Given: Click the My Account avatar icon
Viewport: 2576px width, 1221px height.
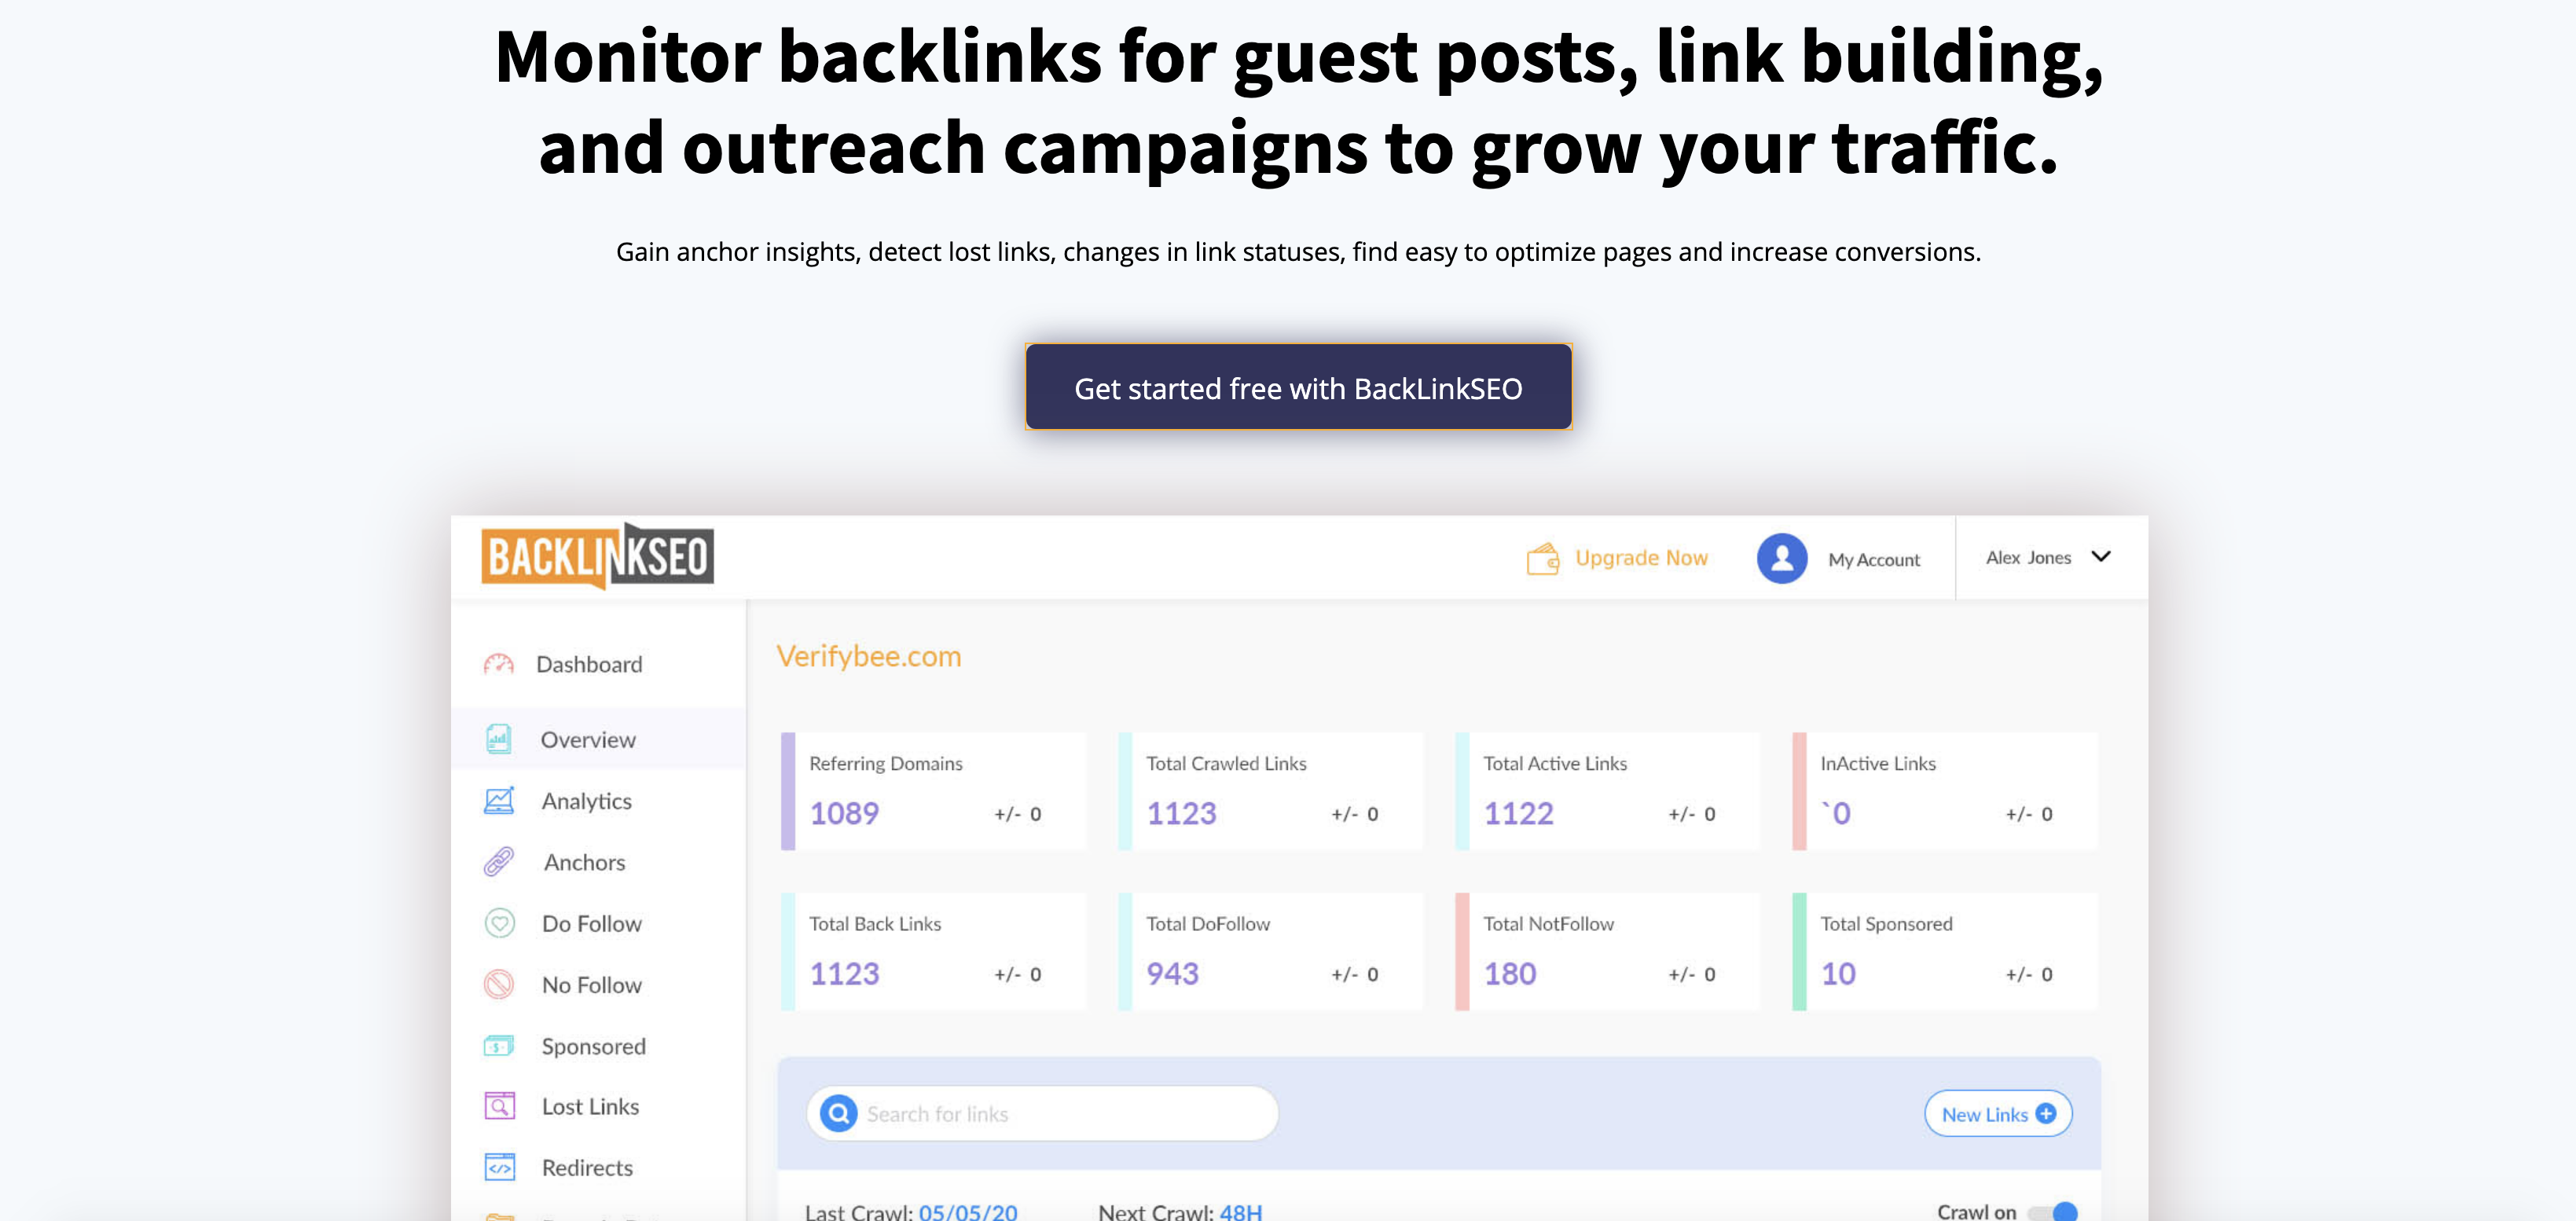Looking at the screenshot, I should [1781, 558].
